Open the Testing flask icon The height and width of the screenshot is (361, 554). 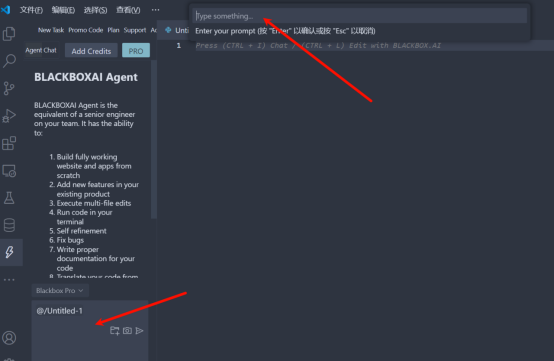click(9, 198)
